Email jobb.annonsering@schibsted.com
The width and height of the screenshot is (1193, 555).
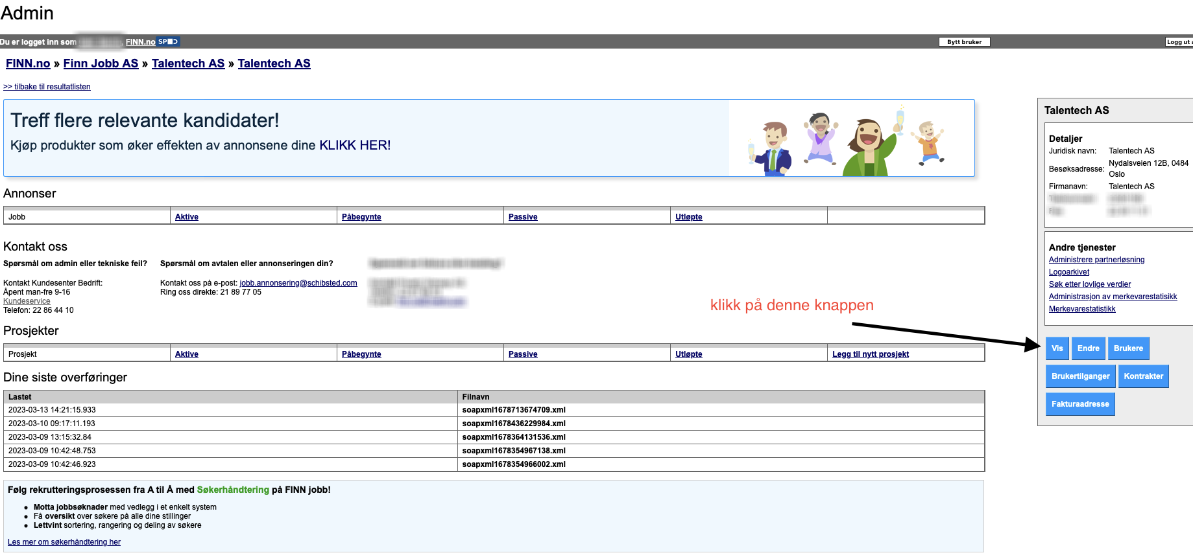298,283
